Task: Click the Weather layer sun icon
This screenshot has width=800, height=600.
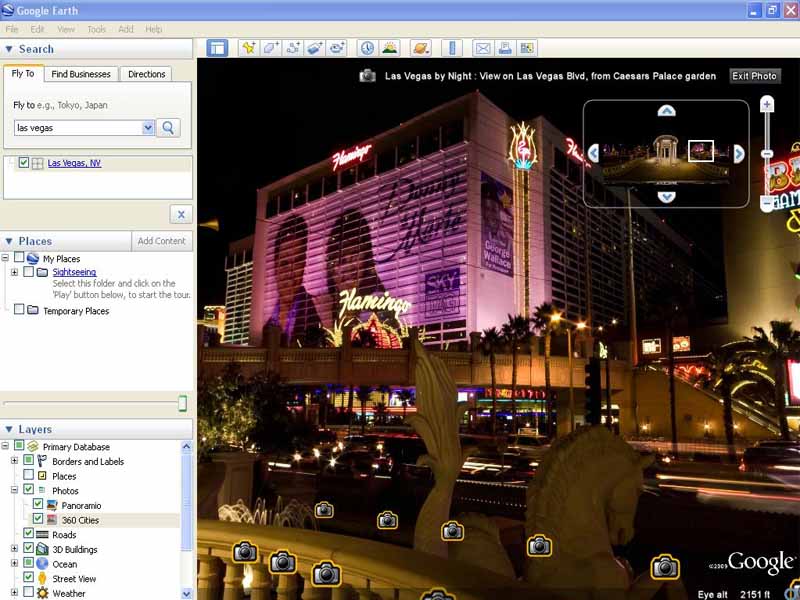Action: click(43, 593)
